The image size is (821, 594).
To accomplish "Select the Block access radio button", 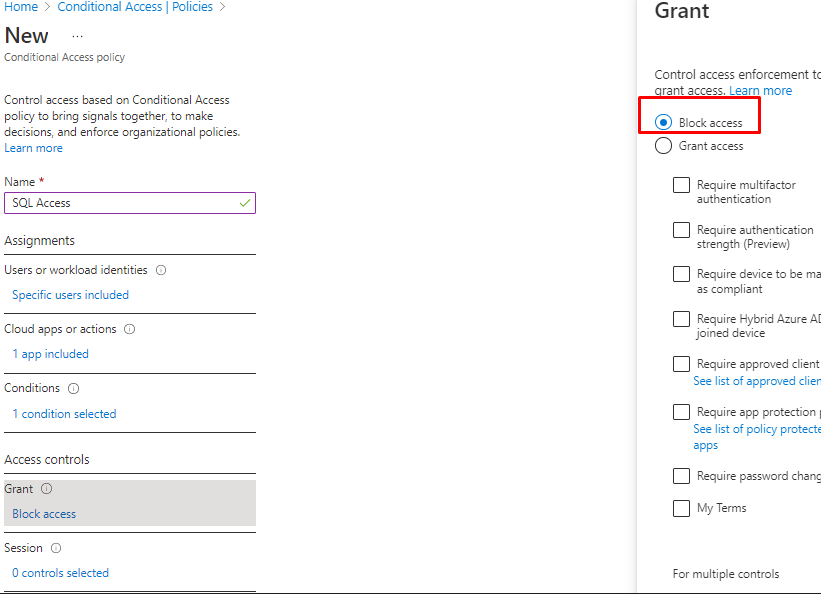I will click(663, 122).
